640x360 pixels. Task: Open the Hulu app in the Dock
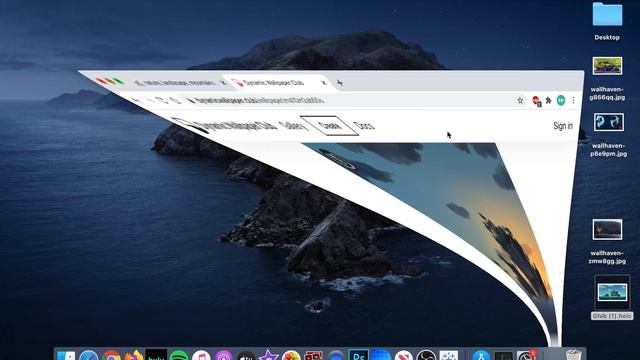click(156, 355)
